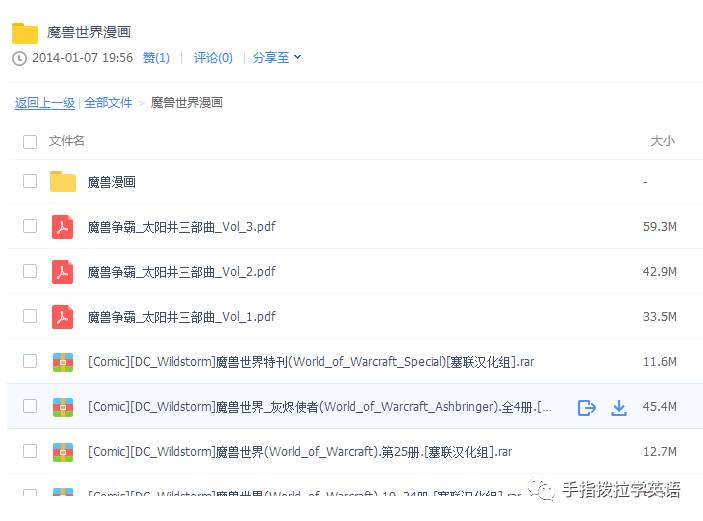The width and height of the screenshot is (703, 521).
Task: Open file 魔兽争霸_太阳井三部曲_Vol_1.pdf
Action: [x=182, y=317]
